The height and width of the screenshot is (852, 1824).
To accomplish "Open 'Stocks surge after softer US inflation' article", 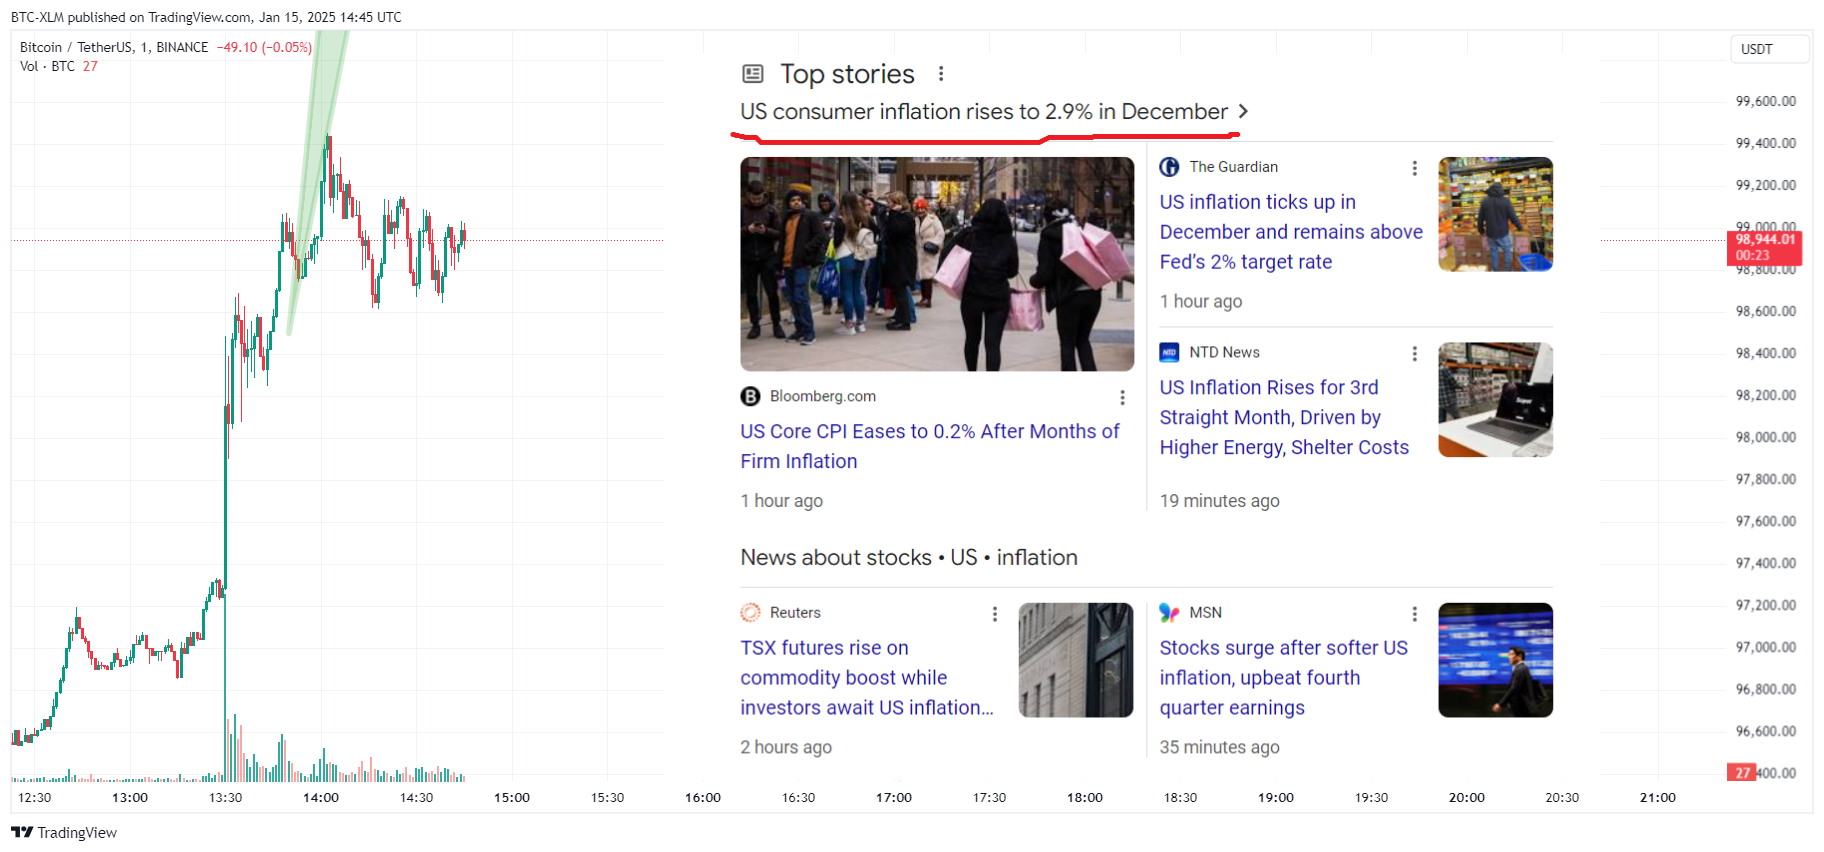I will coord(1283,677).
